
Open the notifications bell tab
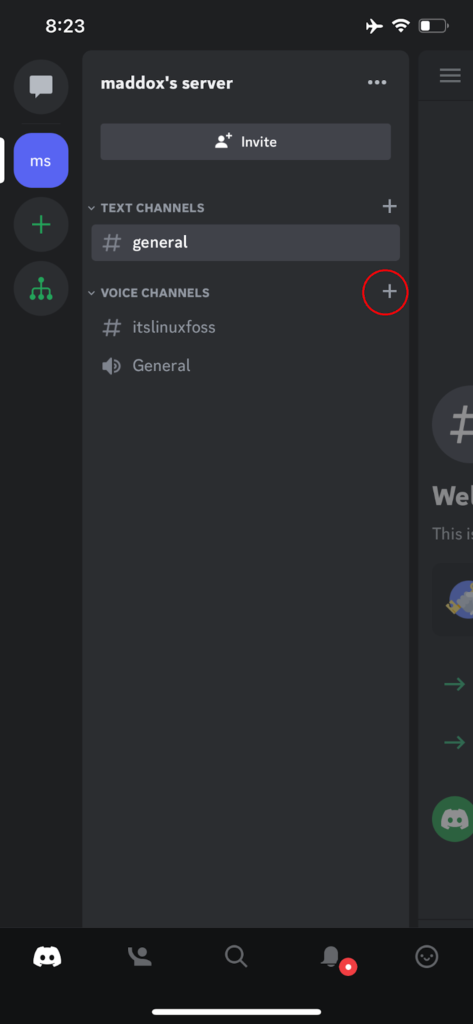(332, 957)
